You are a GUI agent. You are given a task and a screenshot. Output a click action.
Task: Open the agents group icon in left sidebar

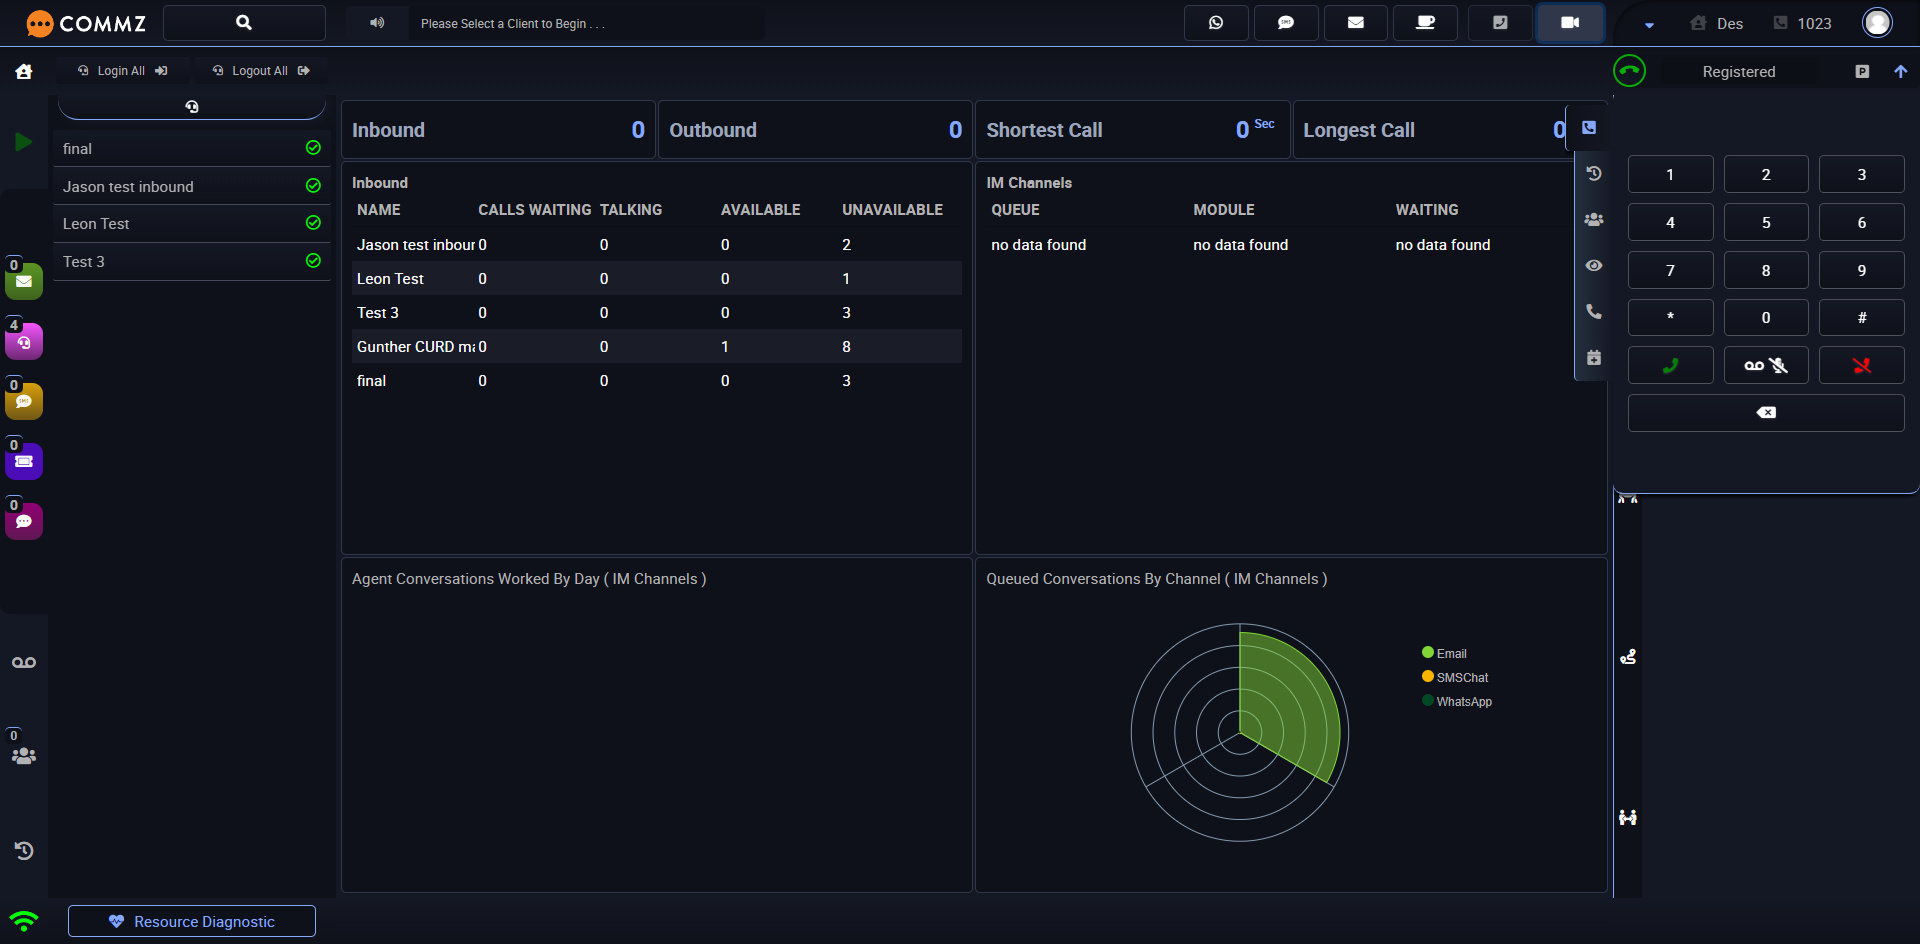click(x=24, y=756)
